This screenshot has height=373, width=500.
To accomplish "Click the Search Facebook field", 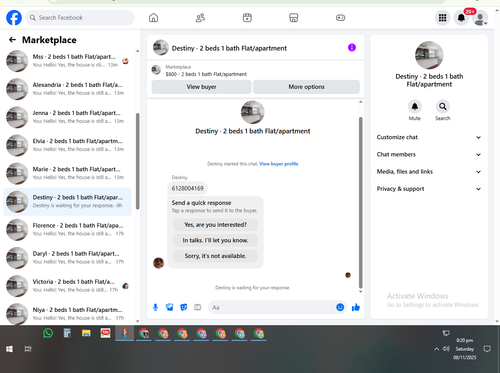I will coord(80,18).
